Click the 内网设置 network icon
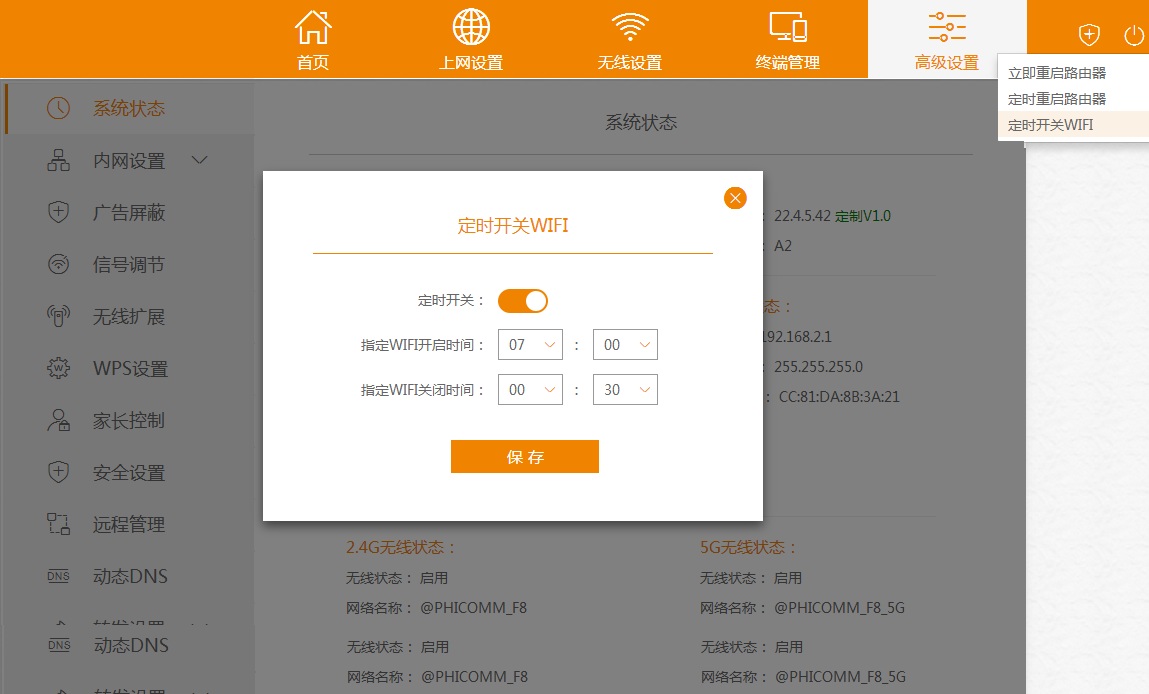The image size is (1149, 694). 59,160
